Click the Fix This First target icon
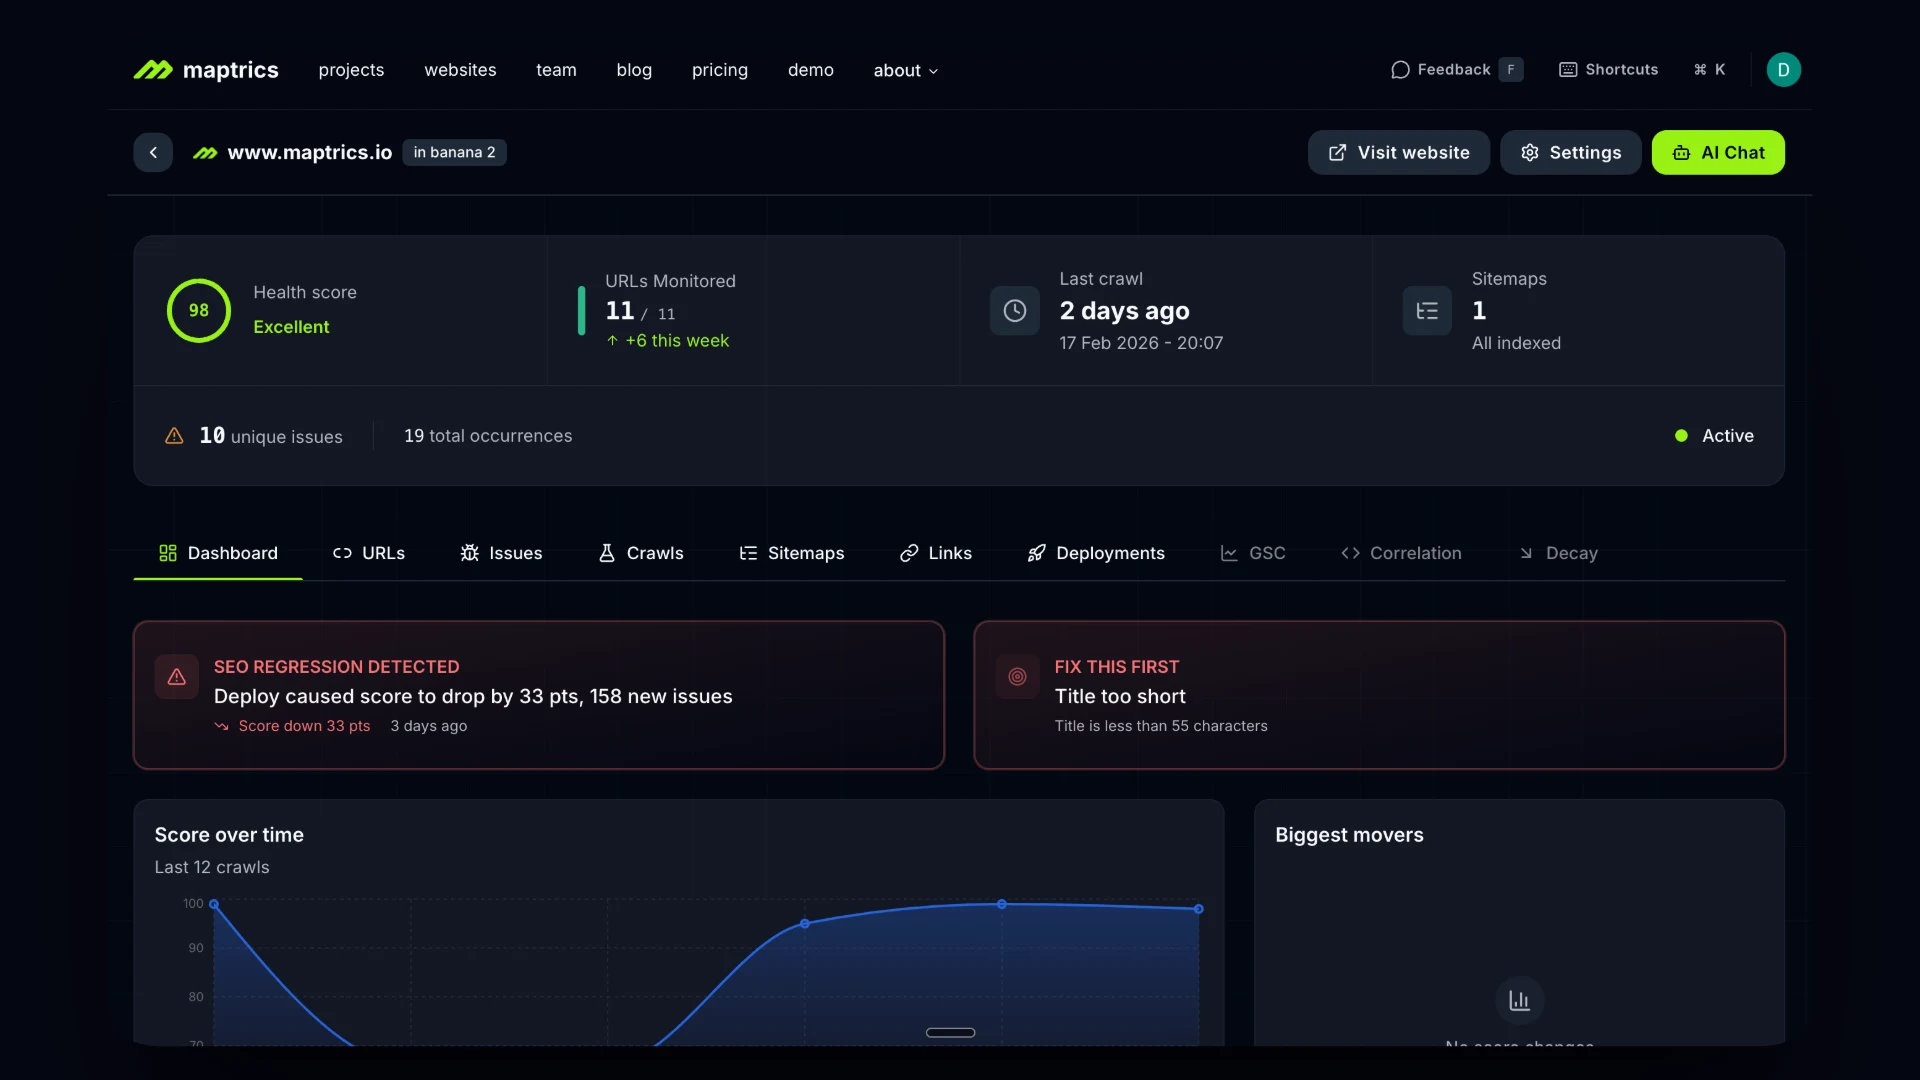Viewport: 1920px width, 1080px height. [x=1017, y=677]
